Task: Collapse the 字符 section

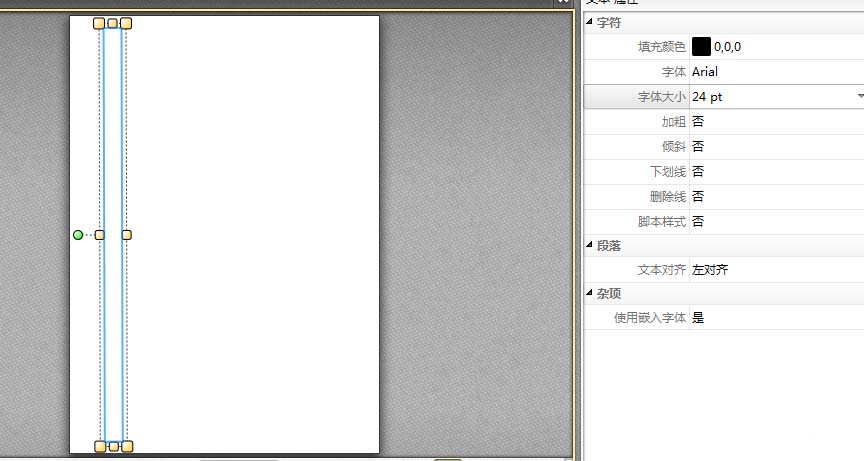Action: [x=590, y=22]
